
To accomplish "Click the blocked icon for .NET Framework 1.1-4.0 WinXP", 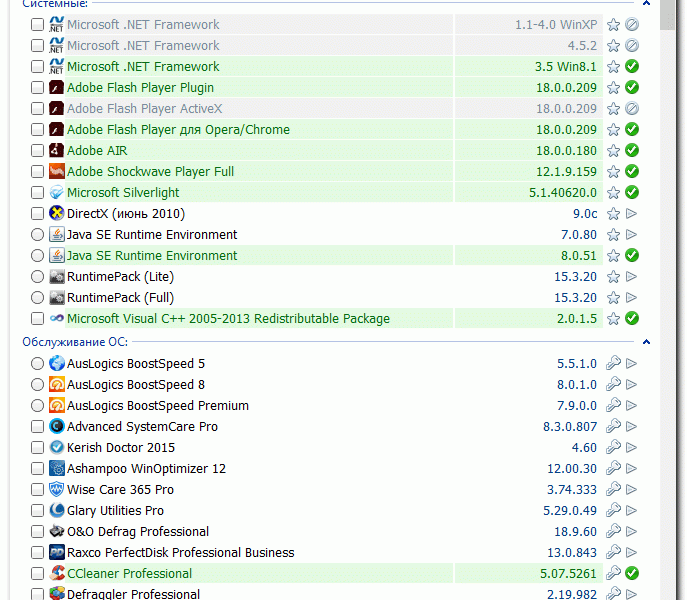I will (632, 25).
